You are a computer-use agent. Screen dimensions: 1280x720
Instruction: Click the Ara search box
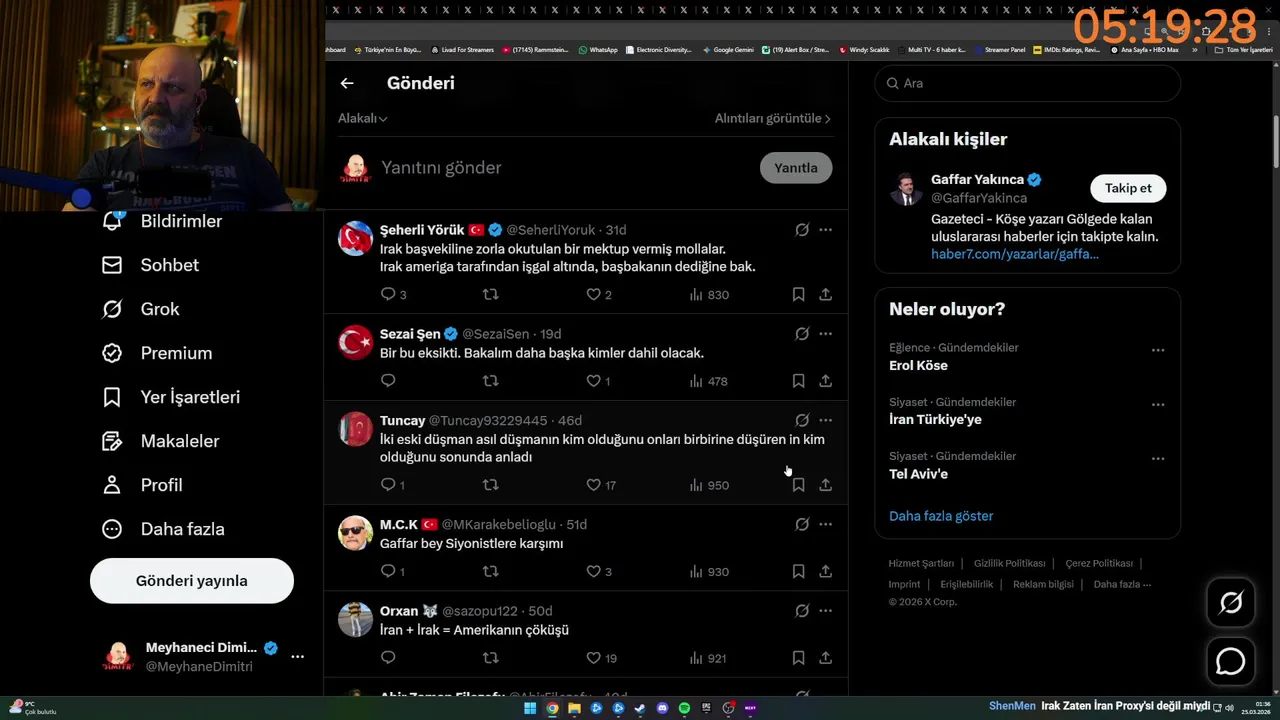pyautogui.click(x=1027, y=83)
